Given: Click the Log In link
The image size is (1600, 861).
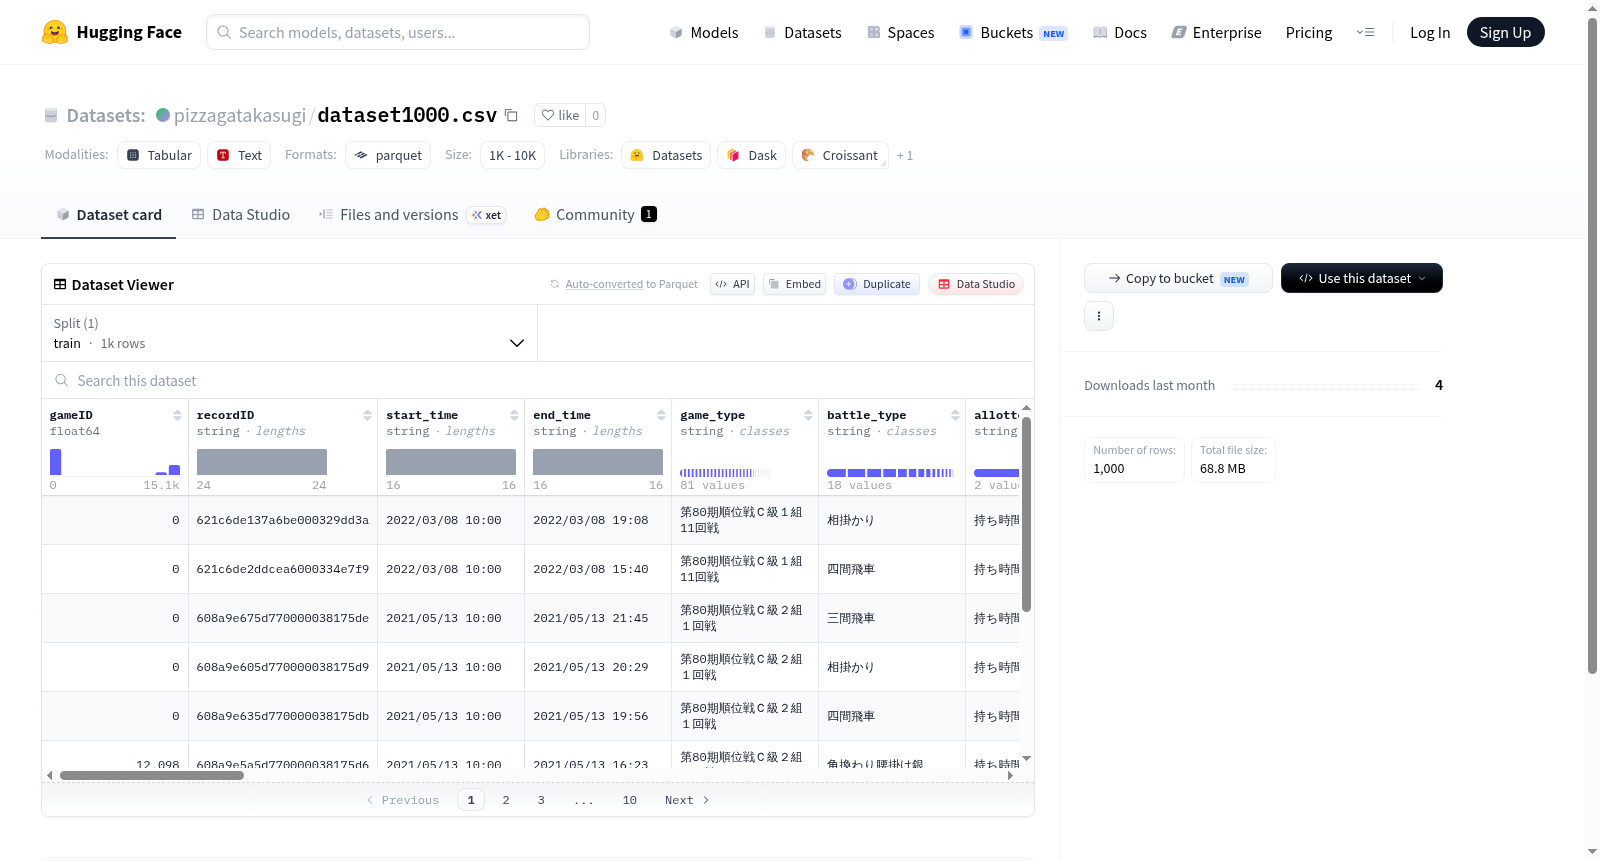Looking at the screenshot, I should [x=1430, y=32].
